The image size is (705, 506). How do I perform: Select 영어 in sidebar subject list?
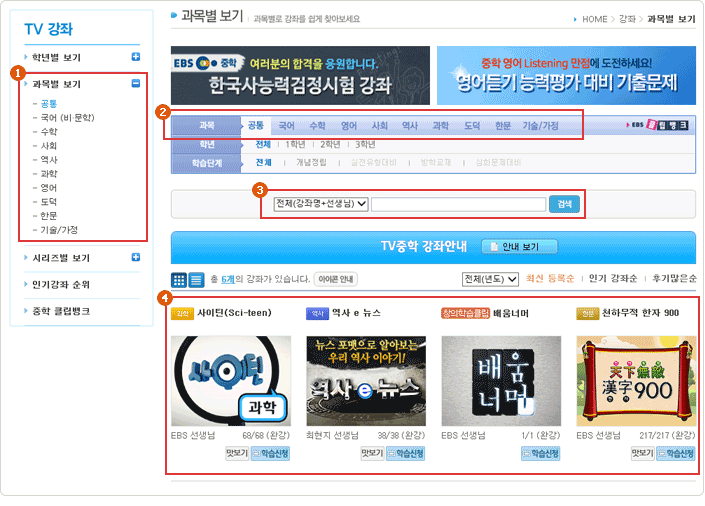49,188
